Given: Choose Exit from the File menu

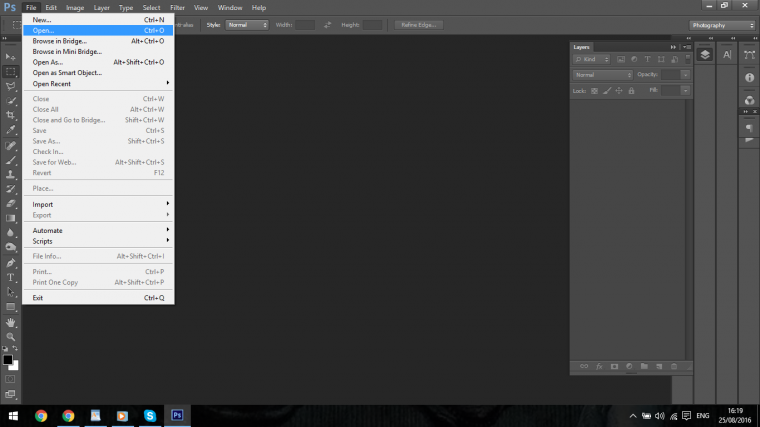Looking at the screenshot, I should coord(98,298).
